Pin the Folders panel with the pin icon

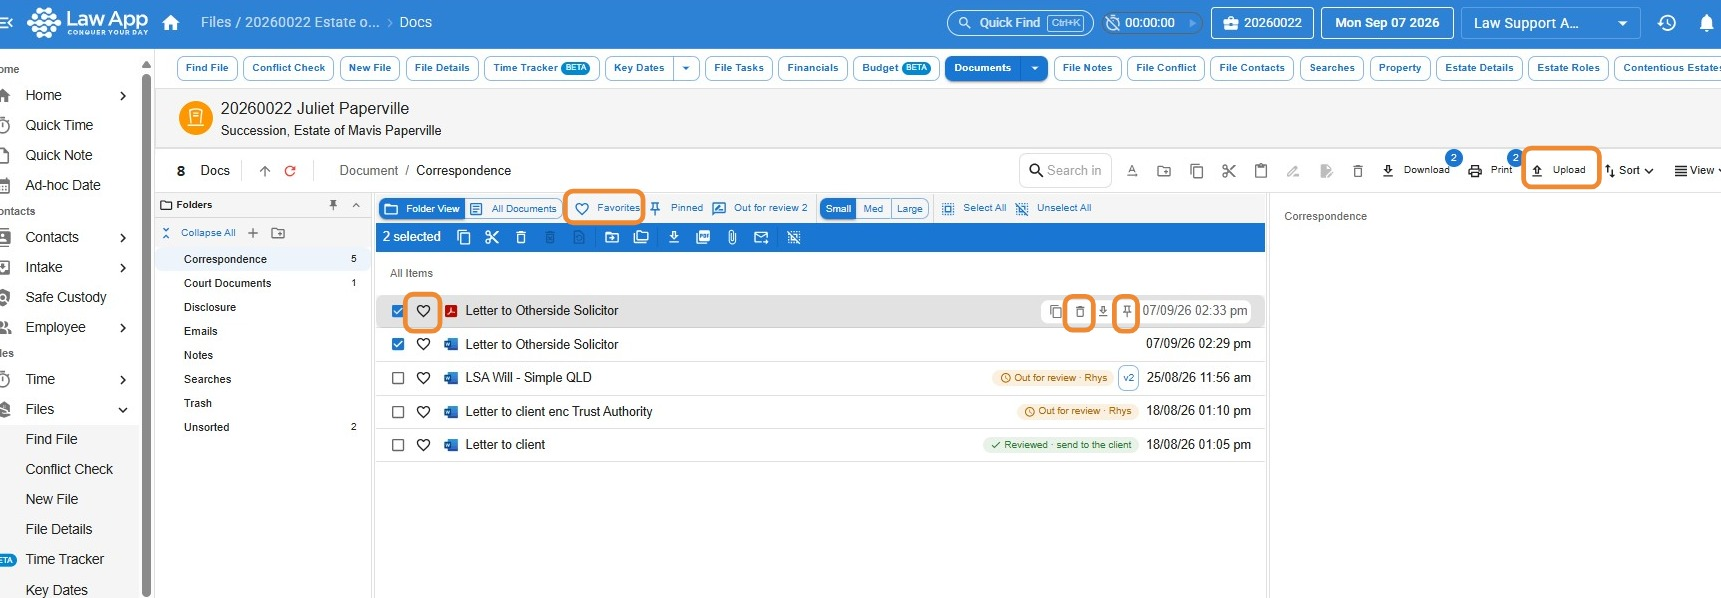(x=333, y=205)
